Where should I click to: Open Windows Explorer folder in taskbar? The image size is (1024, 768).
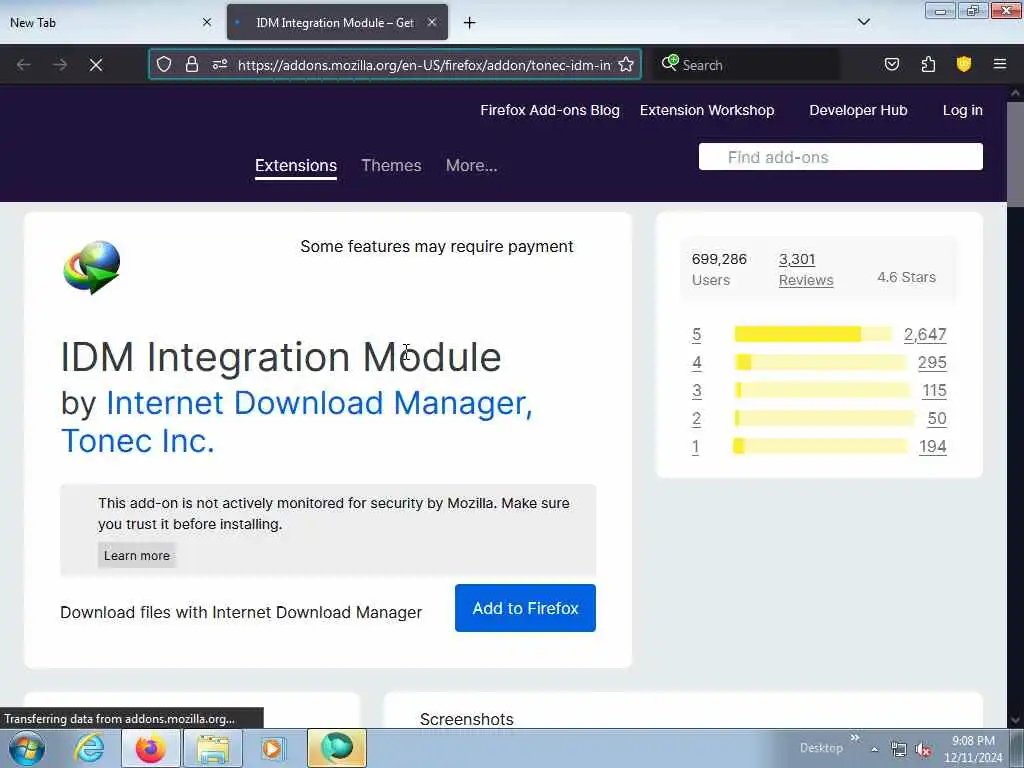pos(213,748)
